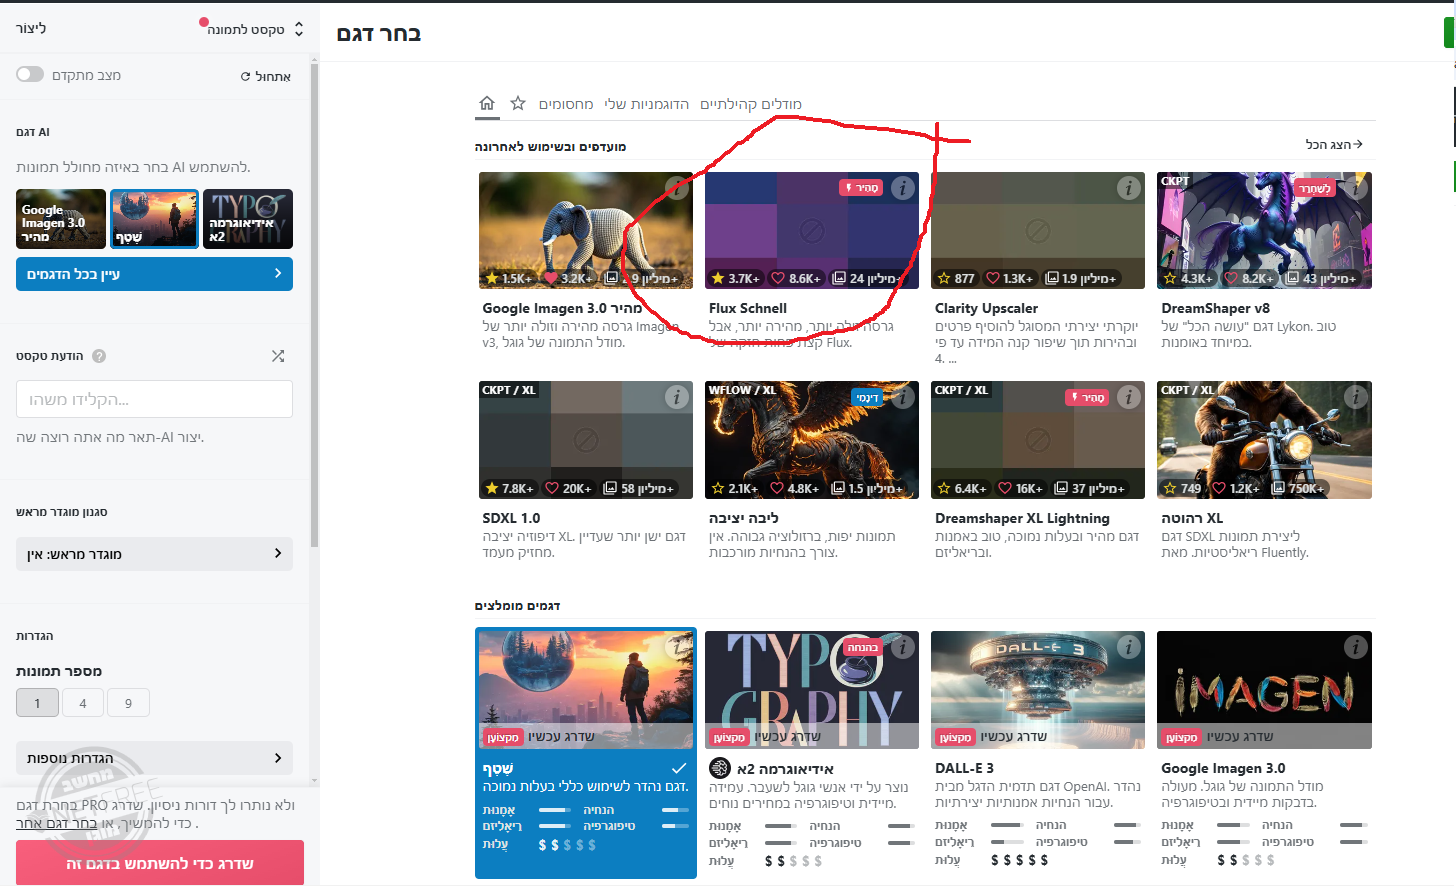Screen dimensions: 1456x886
Task: Open info icon on Clarity Upscaler card
Action: 1129,188
